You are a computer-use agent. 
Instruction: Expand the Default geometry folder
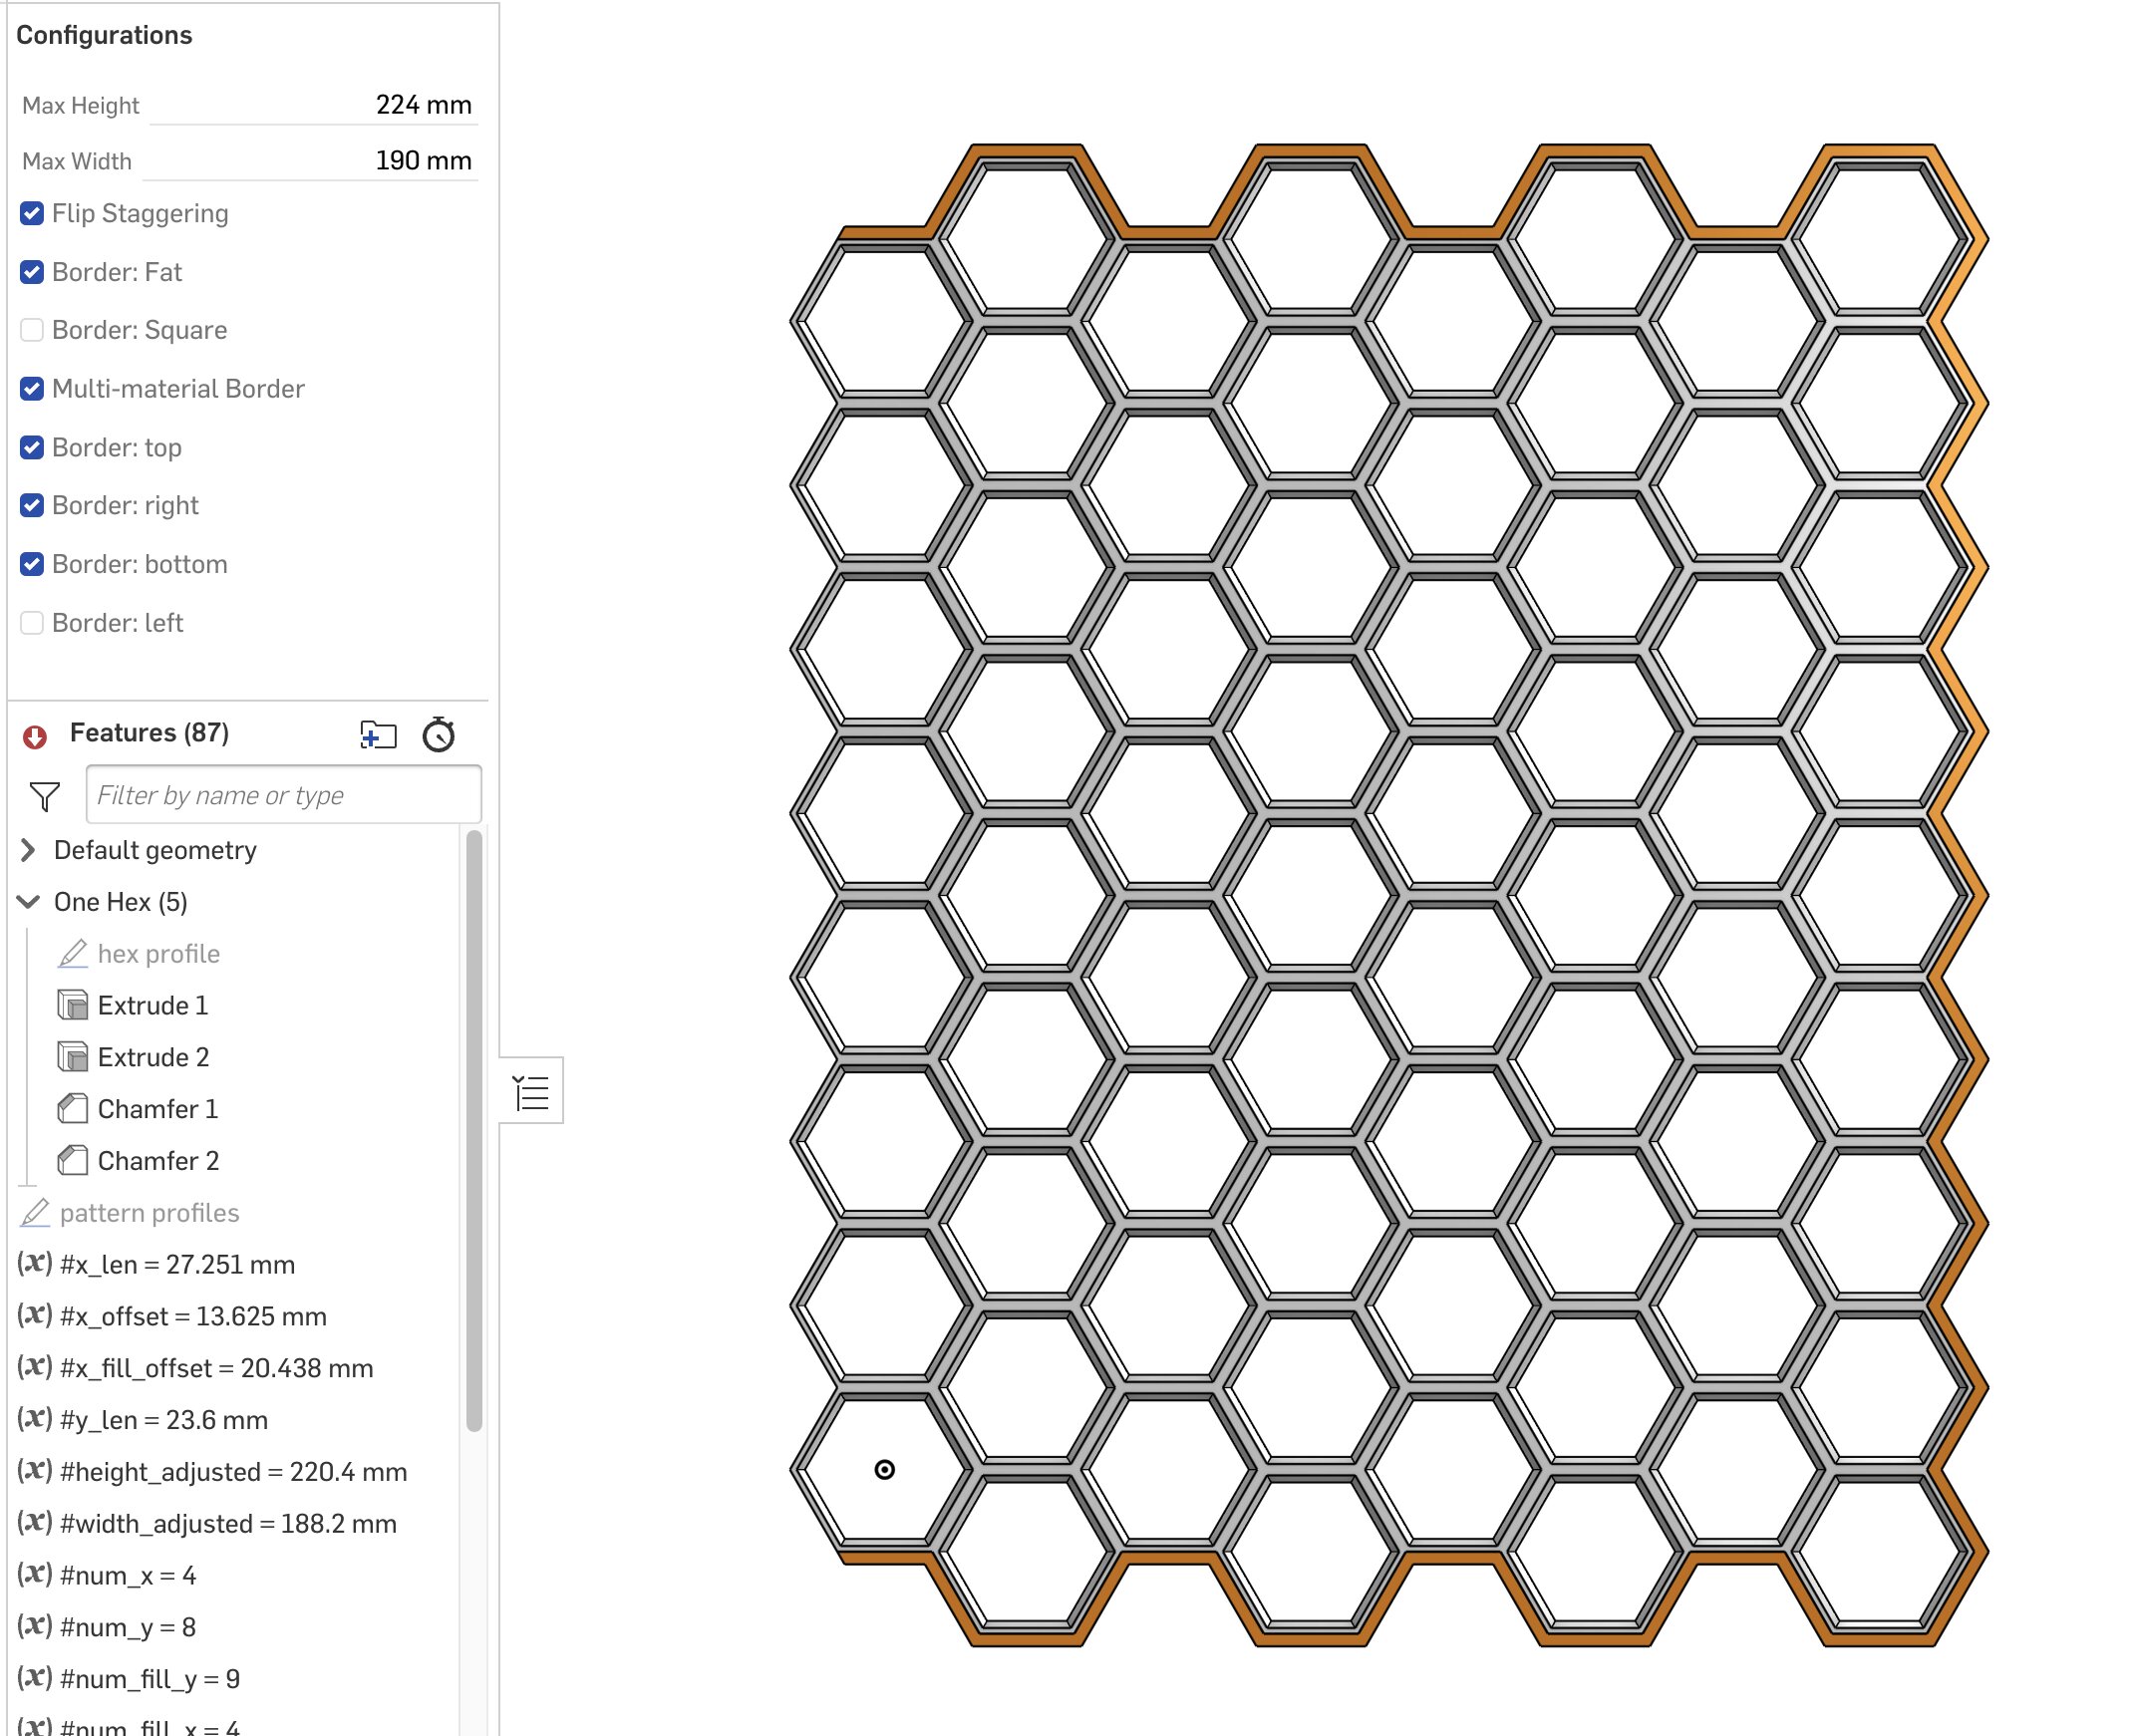pyautogui.click(x=28, y=850)
